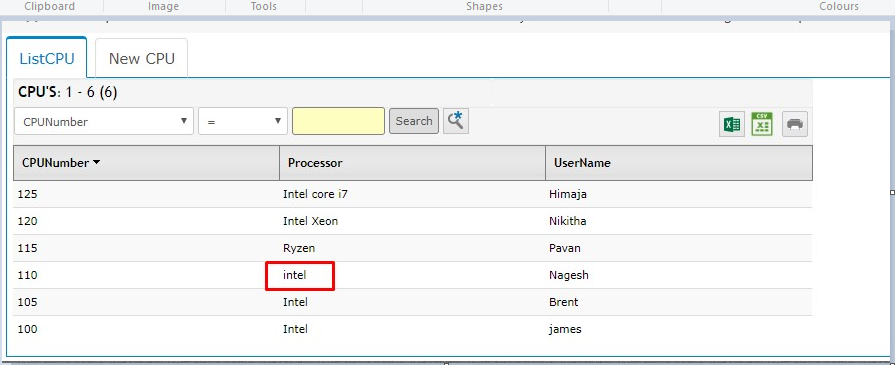Focus the yellow search text field

click(338, 121)
